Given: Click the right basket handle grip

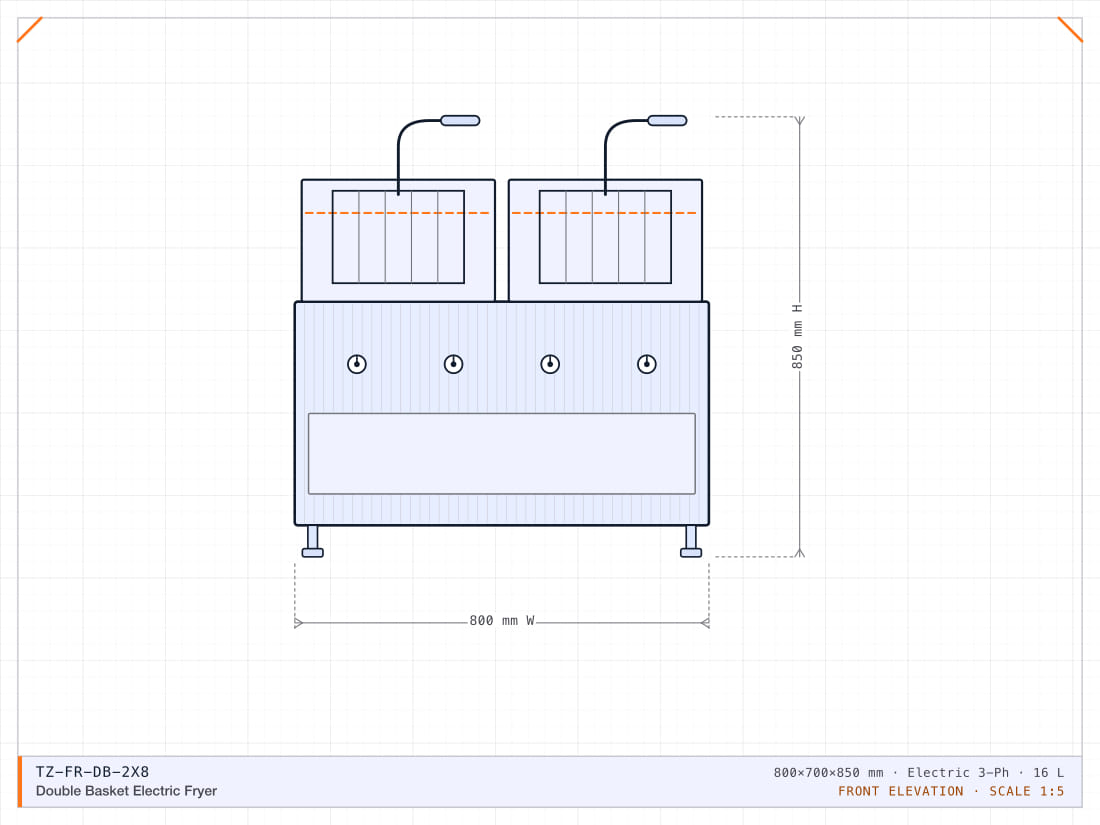Looking at the screenshot, I should point(667,121).
